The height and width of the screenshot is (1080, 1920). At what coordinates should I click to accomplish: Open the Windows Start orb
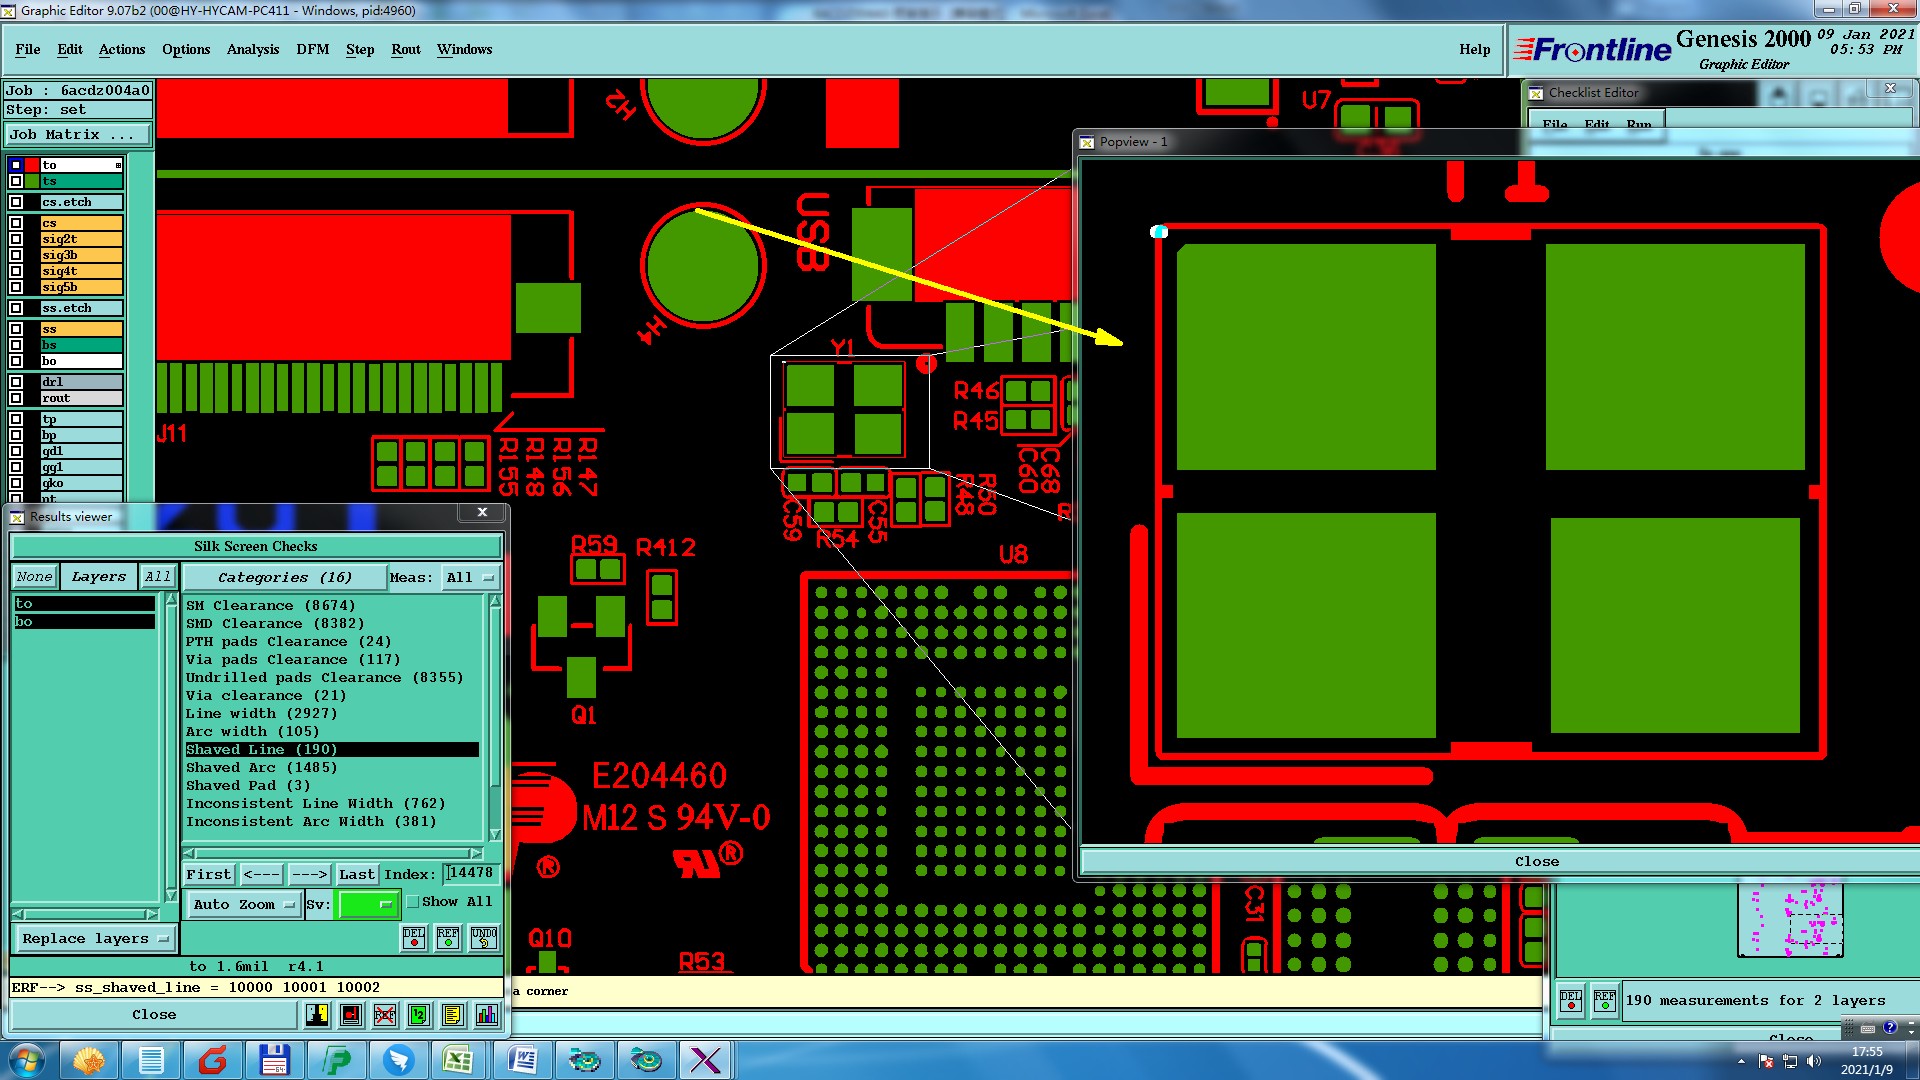coord(26,1060)
